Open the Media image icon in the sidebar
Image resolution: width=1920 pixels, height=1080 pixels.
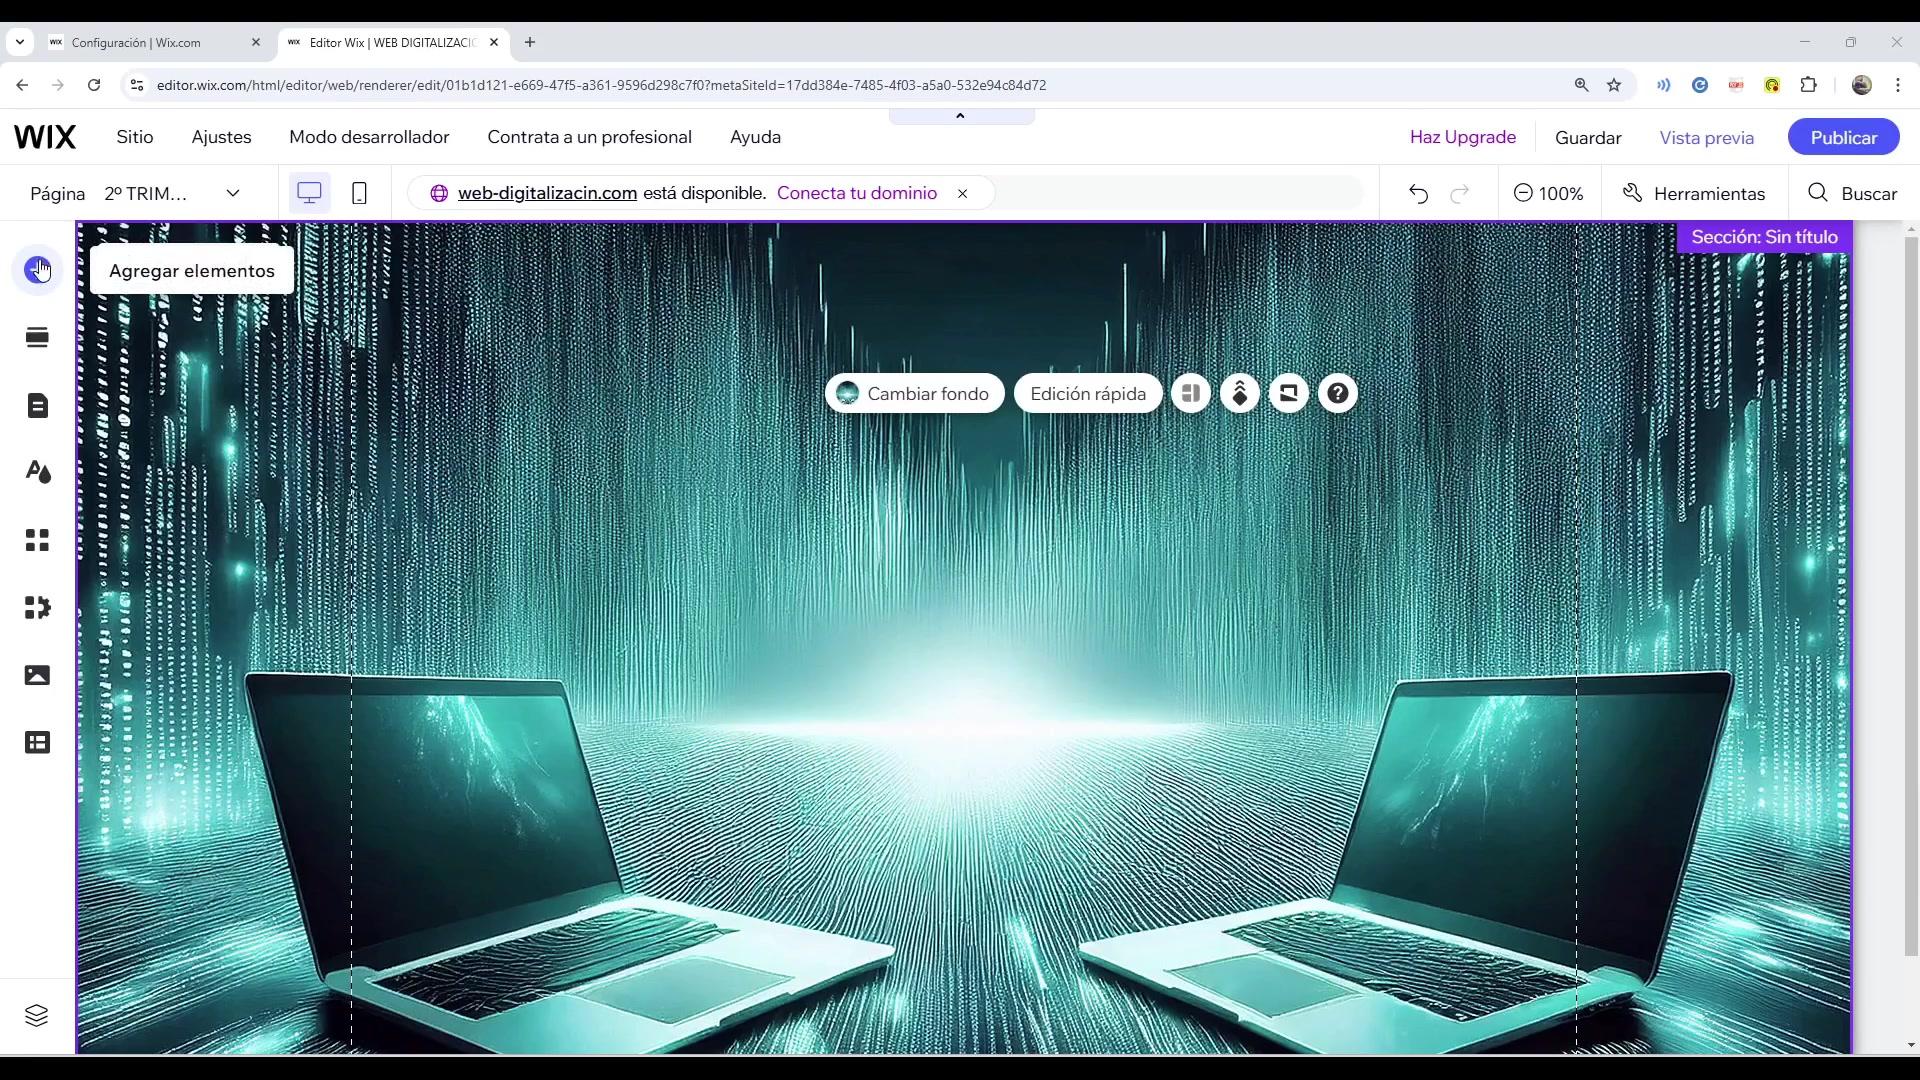coord(38,675)
